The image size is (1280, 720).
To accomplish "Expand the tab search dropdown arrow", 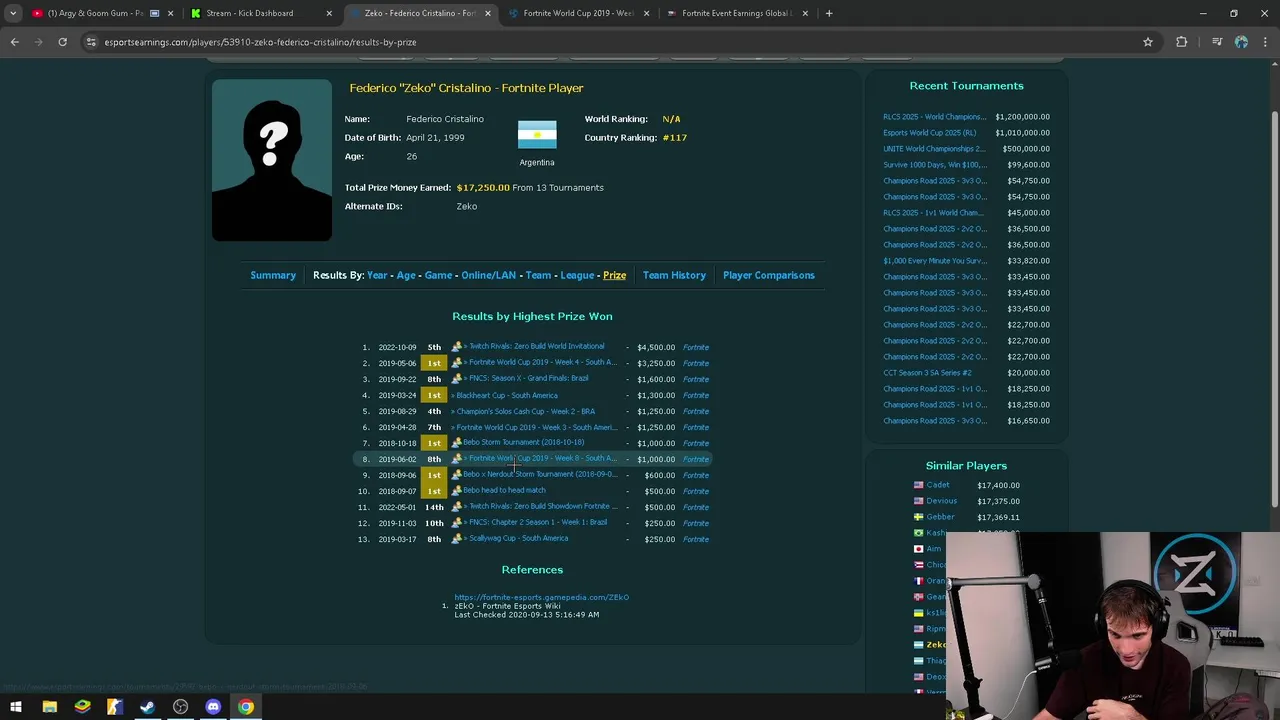I will (x=12, y=13).
